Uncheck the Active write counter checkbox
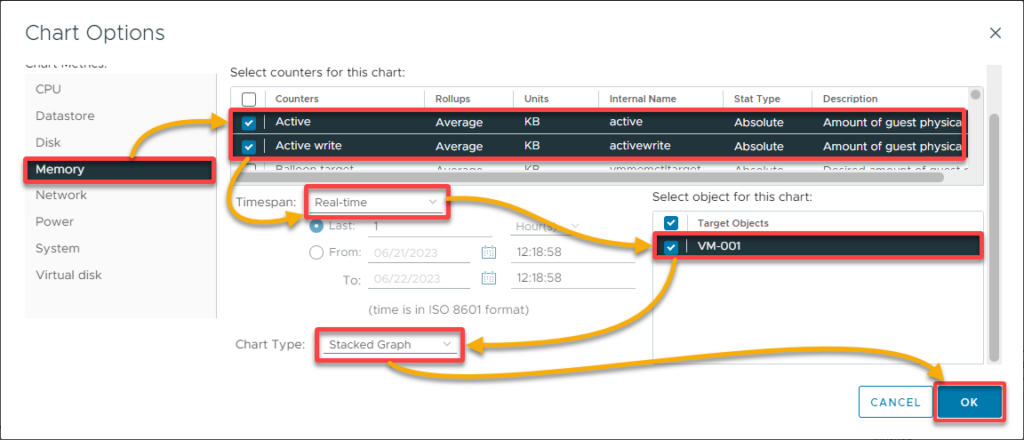Screen dimensions: 1024x440 (249, 147)
